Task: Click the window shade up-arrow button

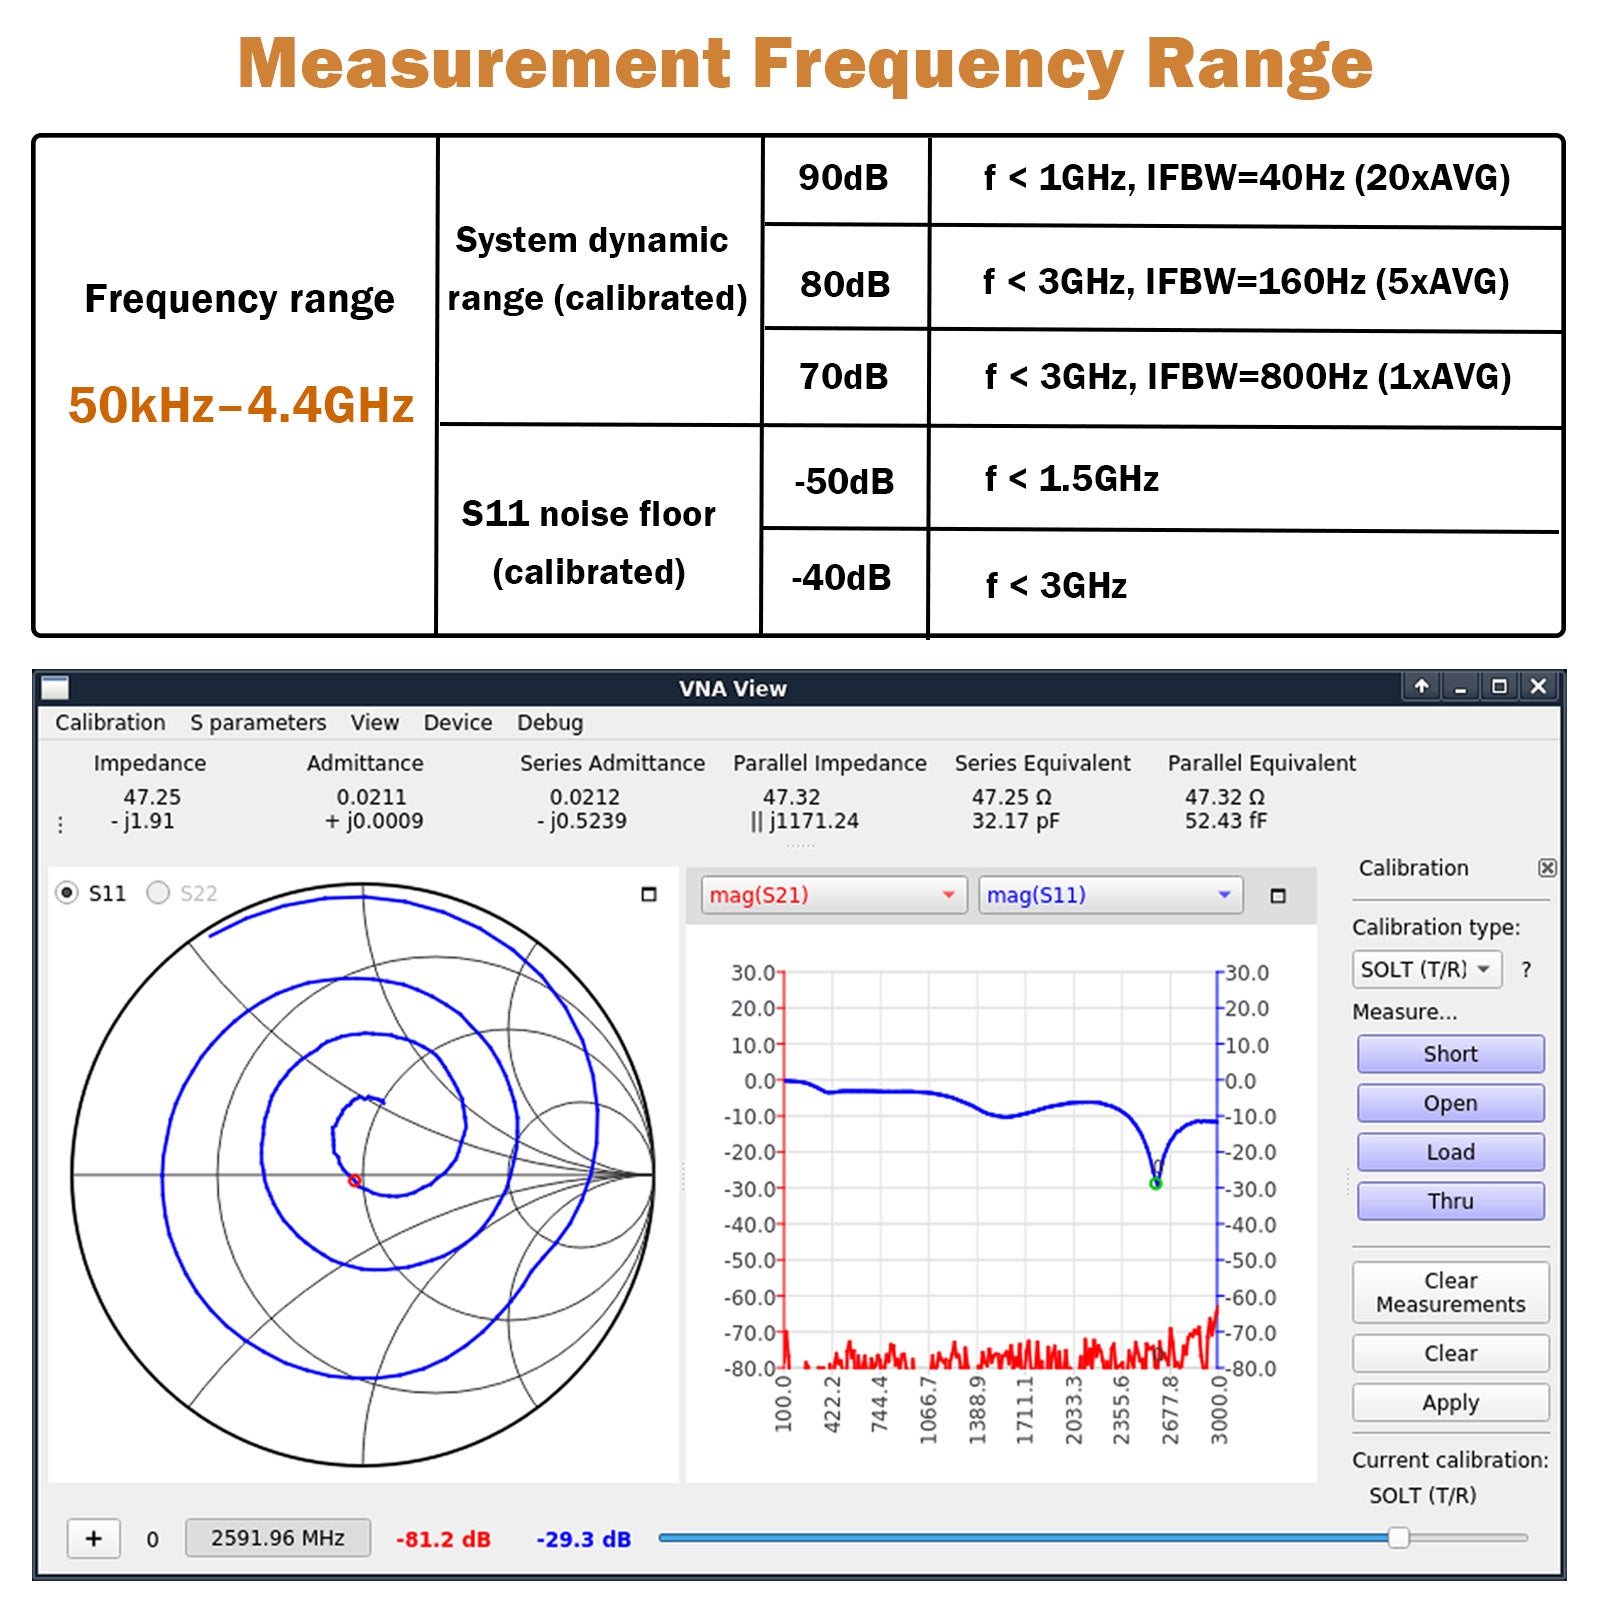Action: (x=1421, y=687)
